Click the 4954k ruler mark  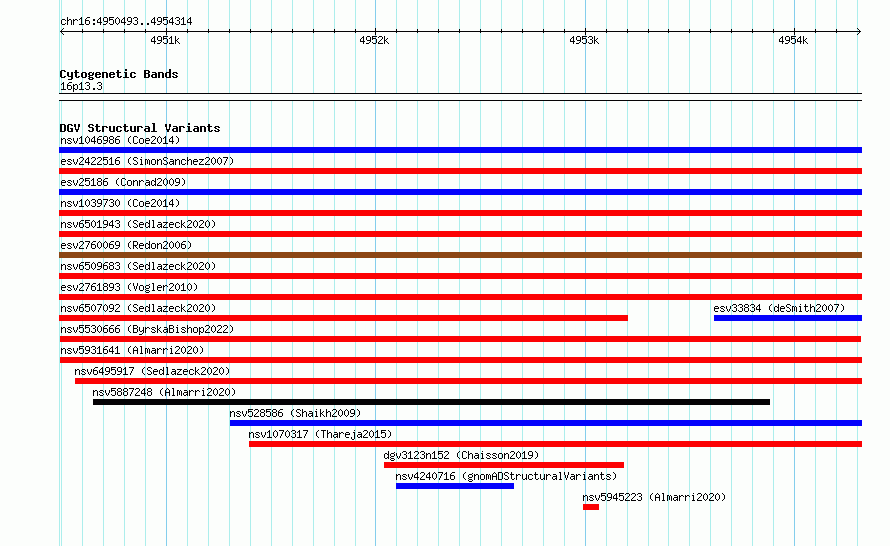[793, 40]
